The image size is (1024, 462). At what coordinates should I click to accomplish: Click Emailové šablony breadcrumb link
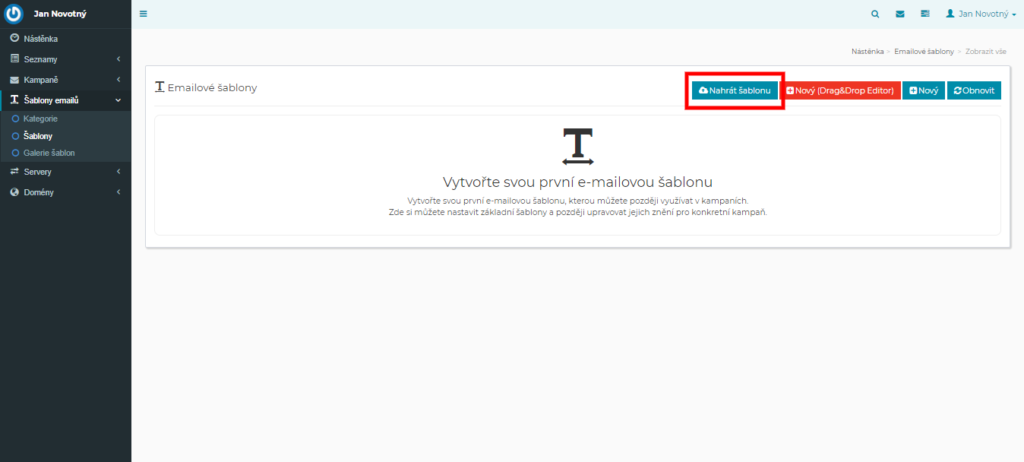(x=923, y=50)
